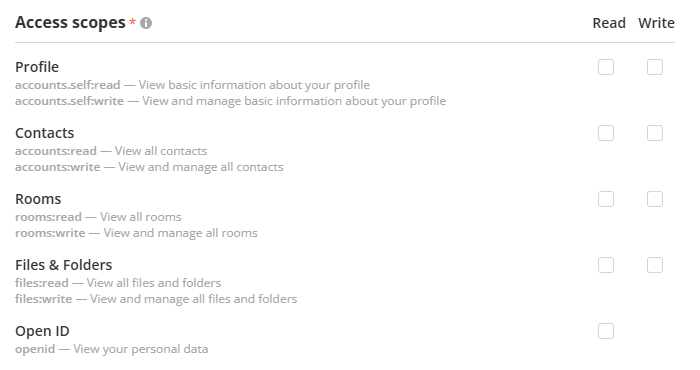Click the Write column header
The height and width of the screenshot is (370, 700).
click(656, 23)
